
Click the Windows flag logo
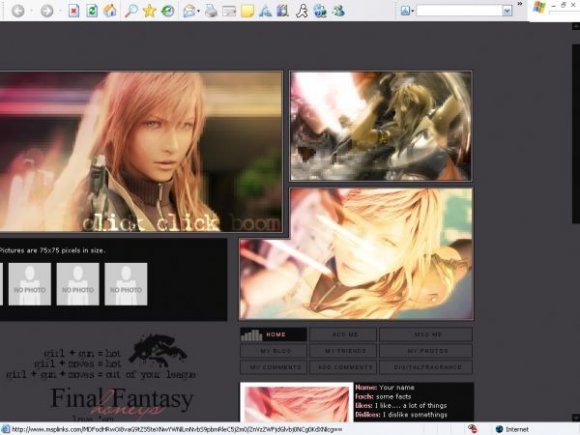pos(539,7)
